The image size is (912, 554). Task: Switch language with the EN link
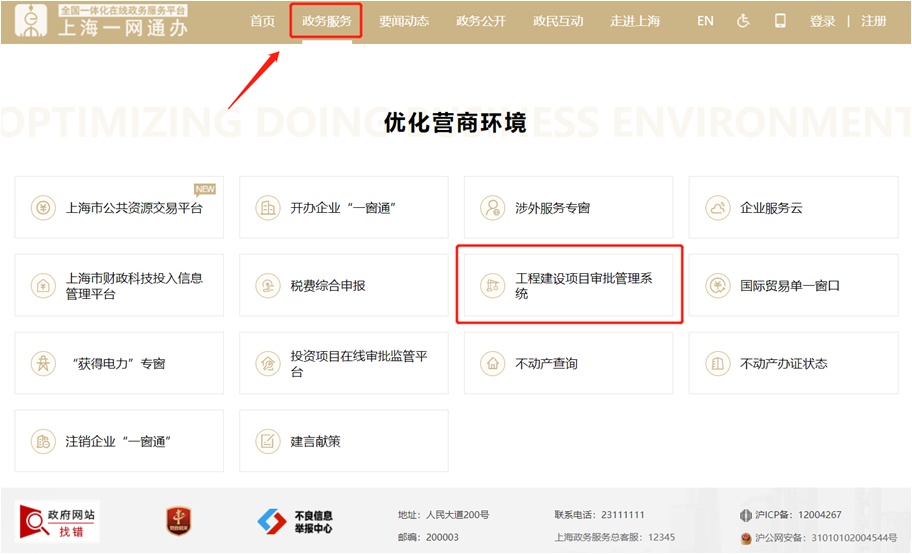[x=705, y=21]
